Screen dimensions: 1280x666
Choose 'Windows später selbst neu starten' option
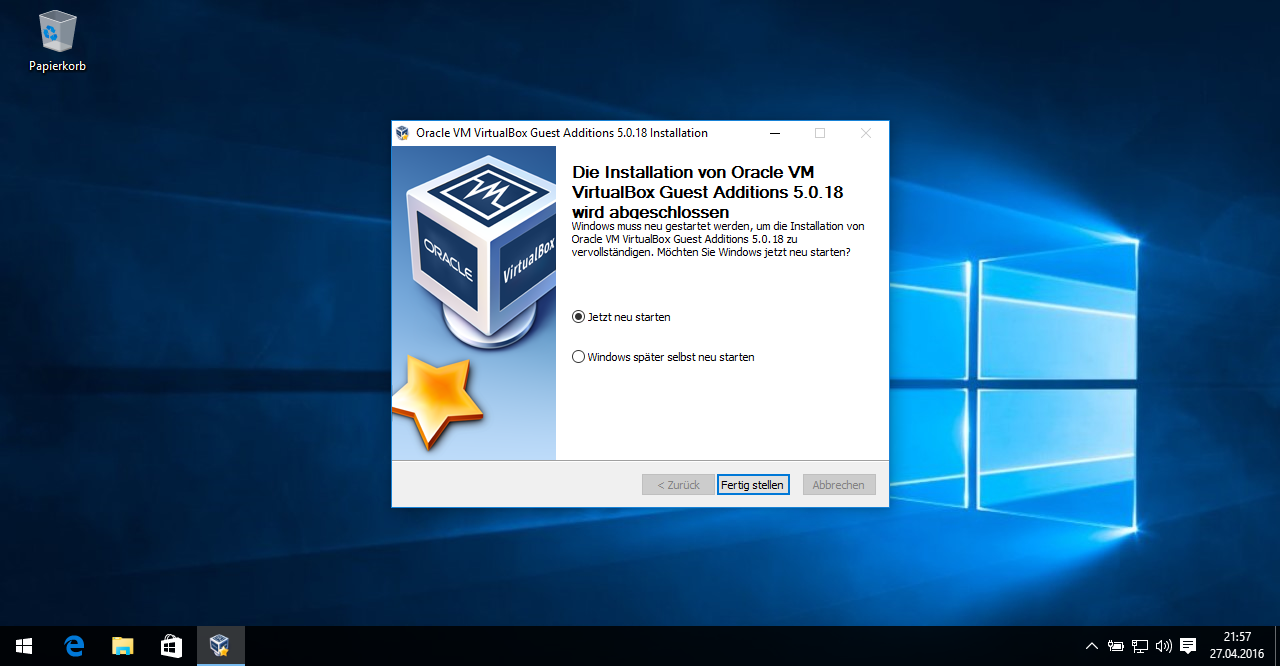tap(578, 357)
